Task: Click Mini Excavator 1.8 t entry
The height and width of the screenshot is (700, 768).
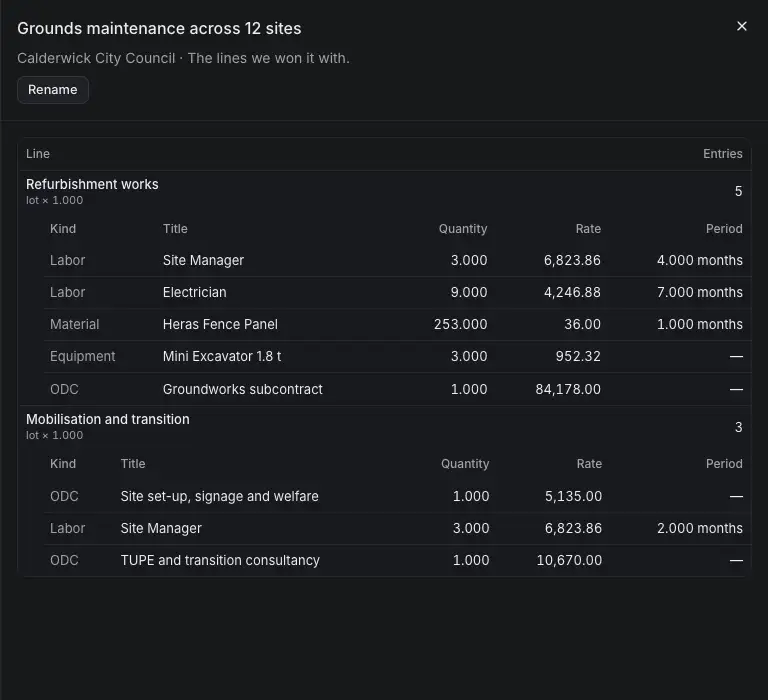Action: pos(222,356)
